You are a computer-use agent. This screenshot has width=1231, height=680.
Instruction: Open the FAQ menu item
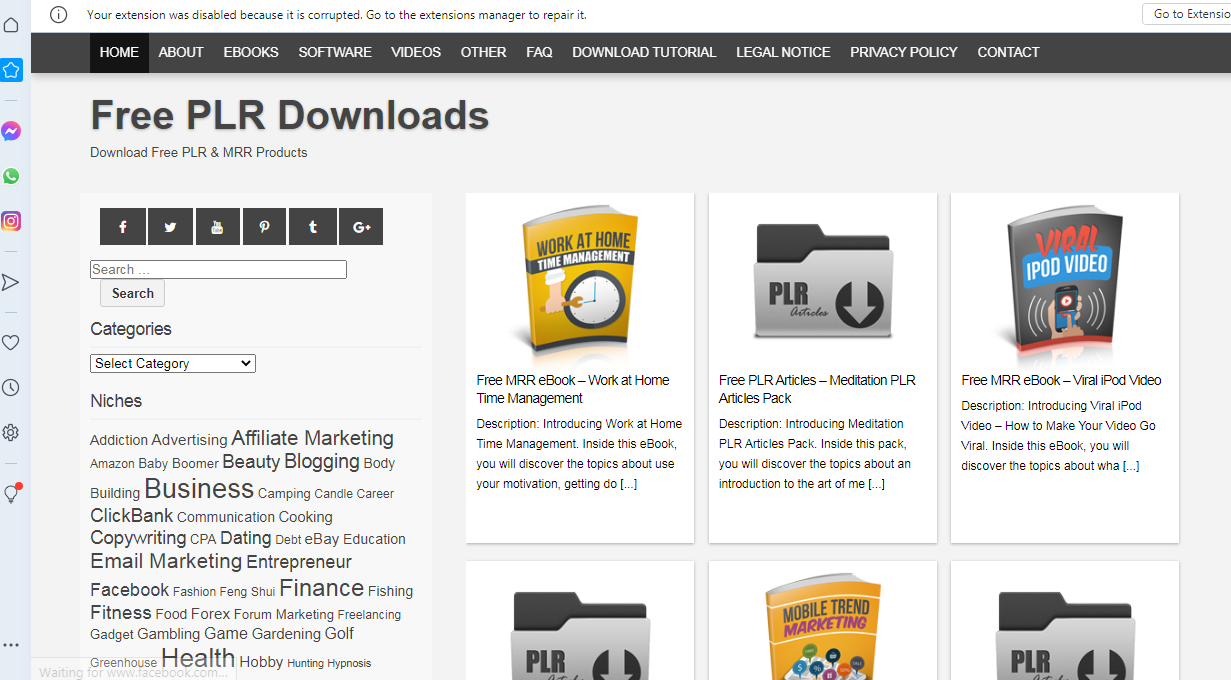pos(539,52)
